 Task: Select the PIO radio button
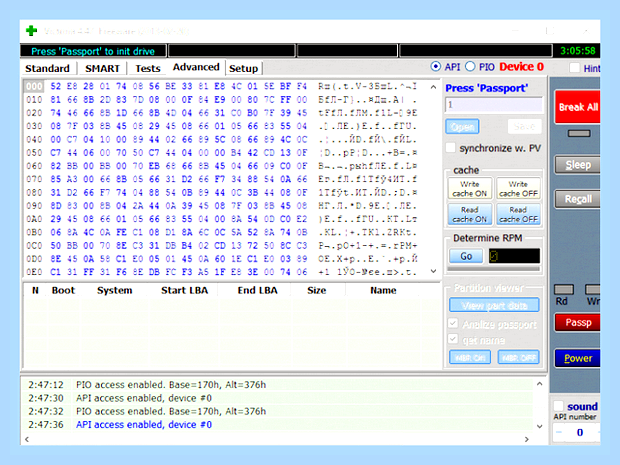point(470,66)
